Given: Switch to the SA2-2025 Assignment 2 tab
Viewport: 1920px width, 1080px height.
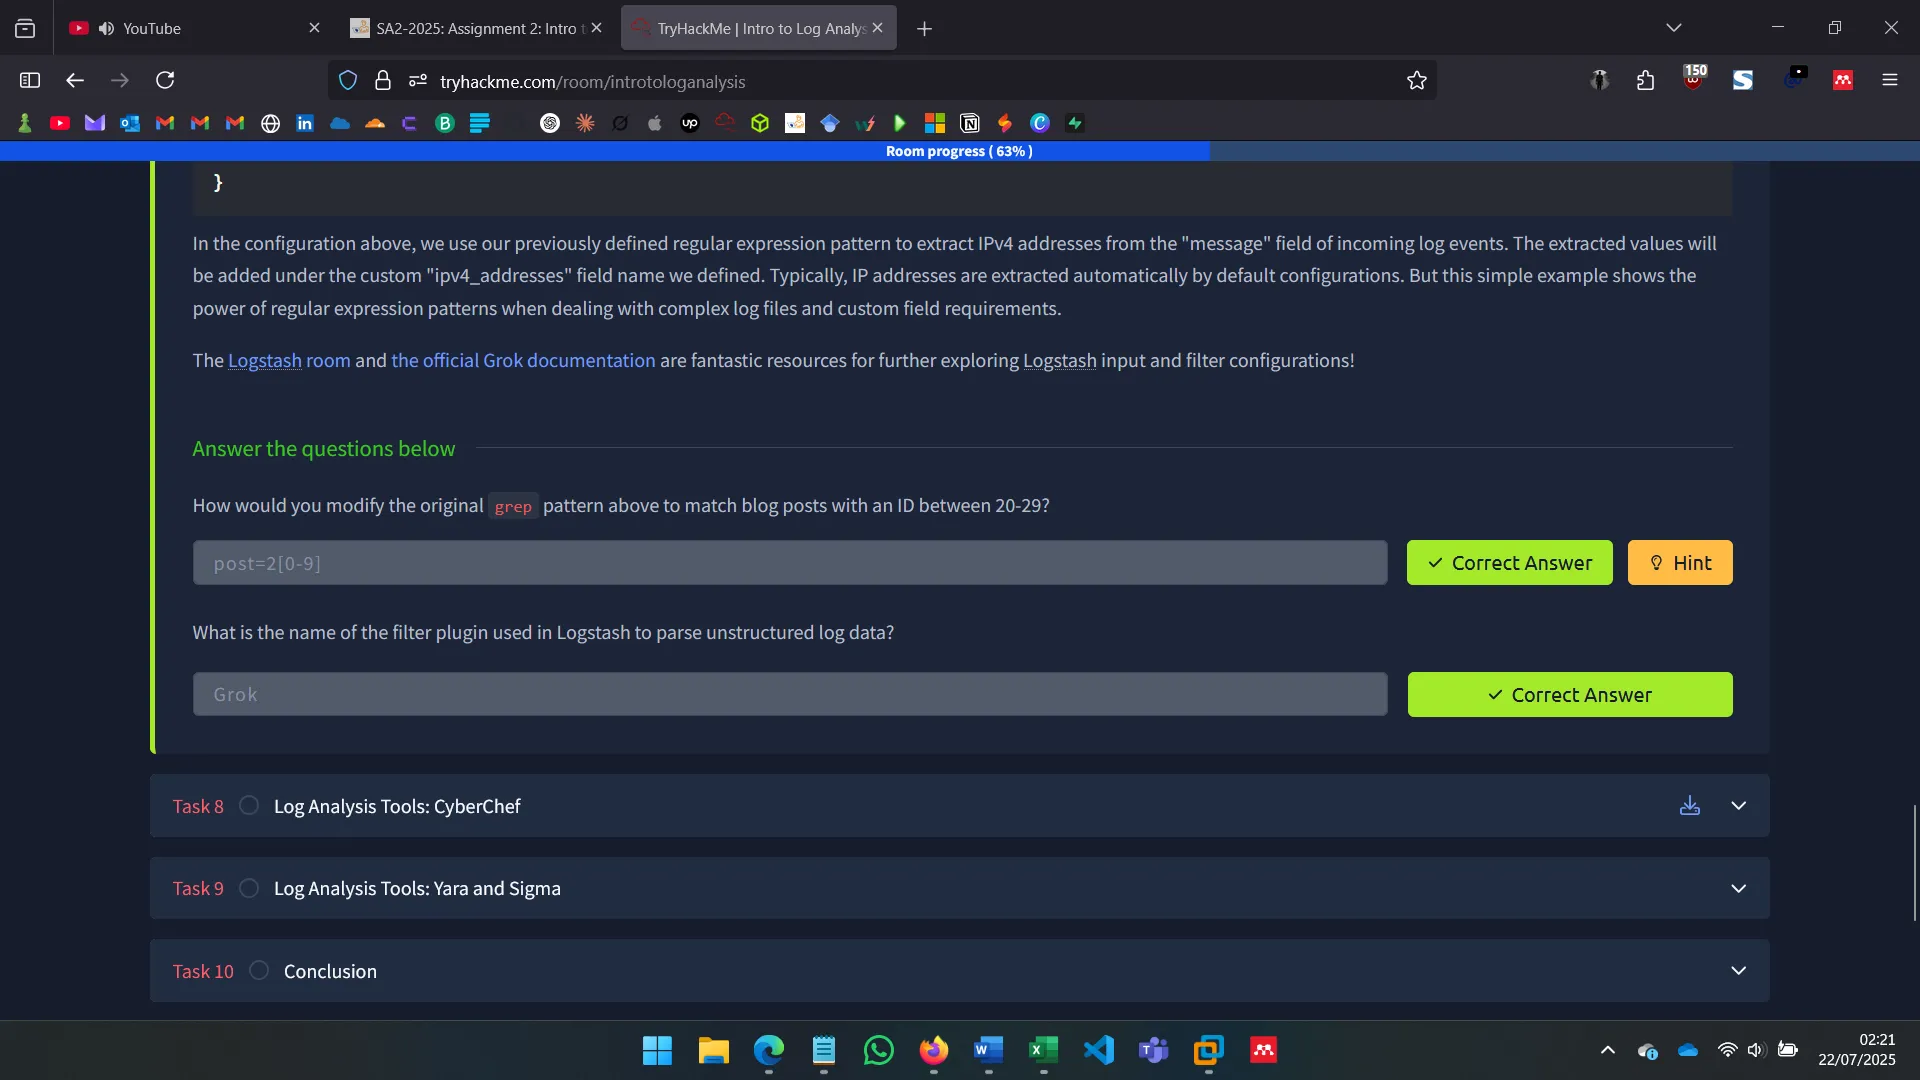Looking at the screenshot, I should click(470, 28).
